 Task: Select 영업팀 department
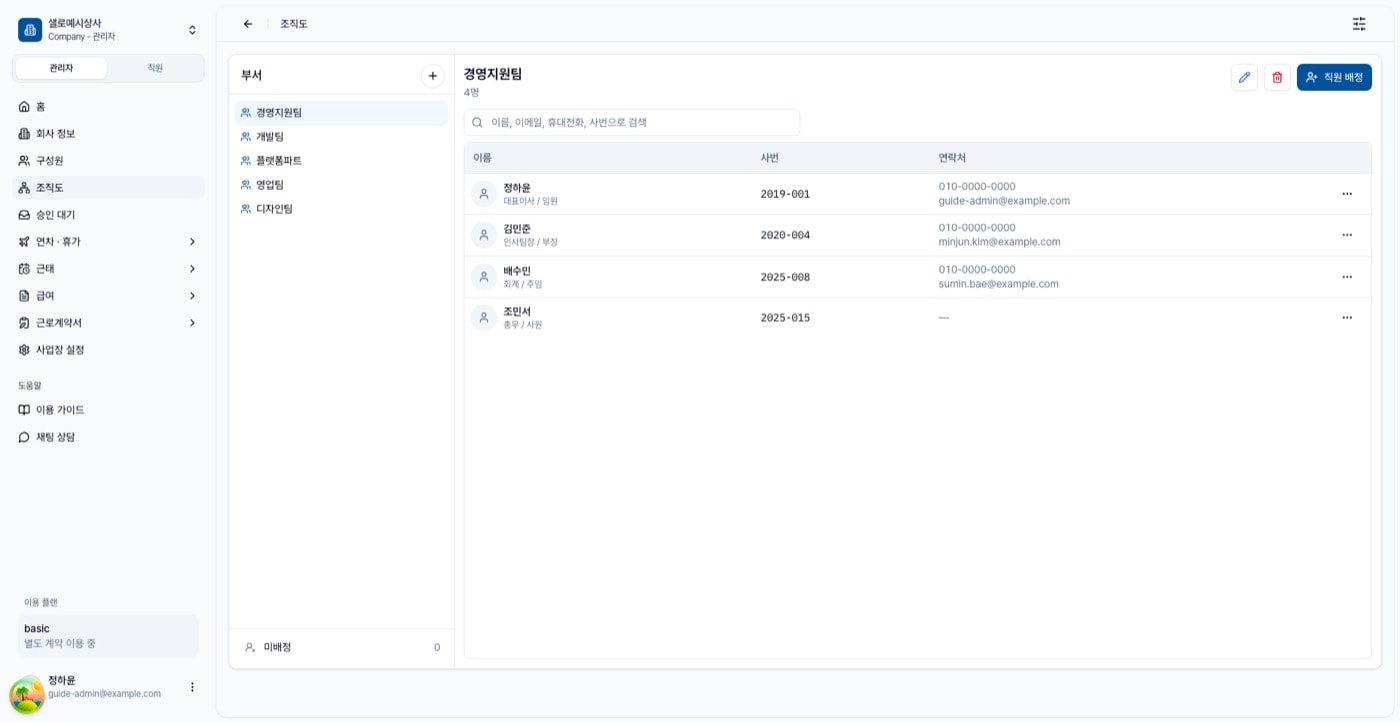coord(341,185)
